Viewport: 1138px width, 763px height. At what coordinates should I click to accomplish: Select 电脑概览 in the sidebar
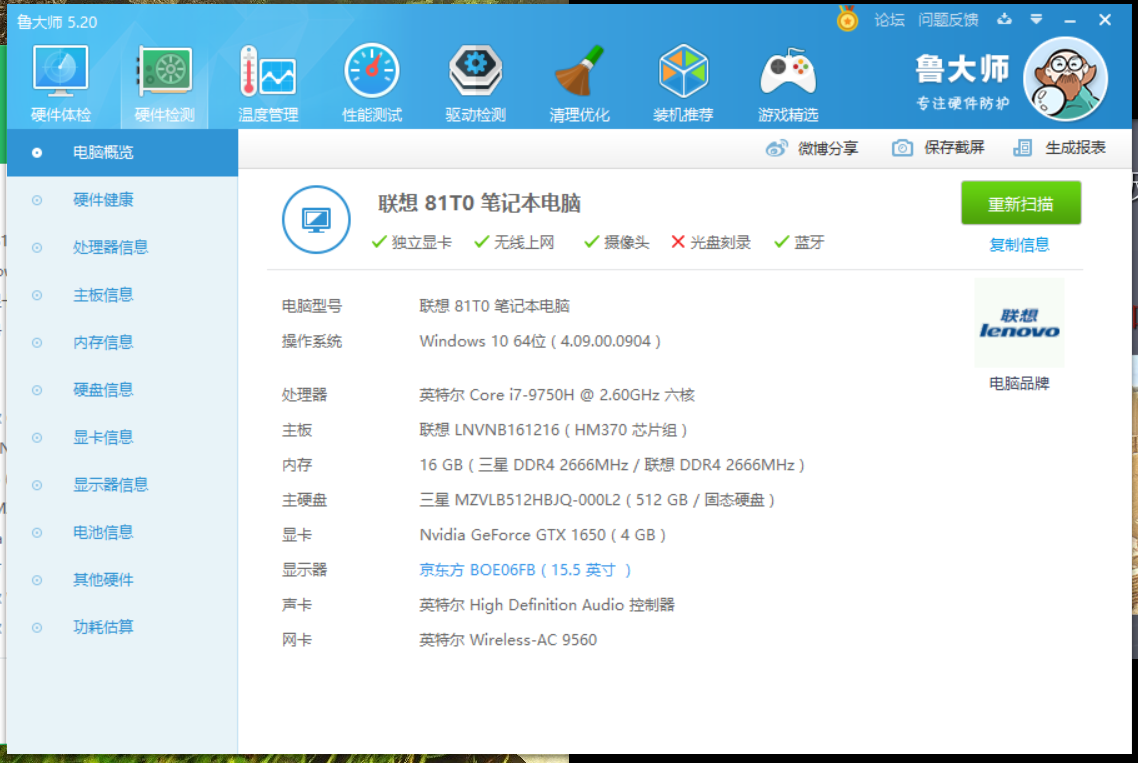pyautogui.click(x=122, y=152)
